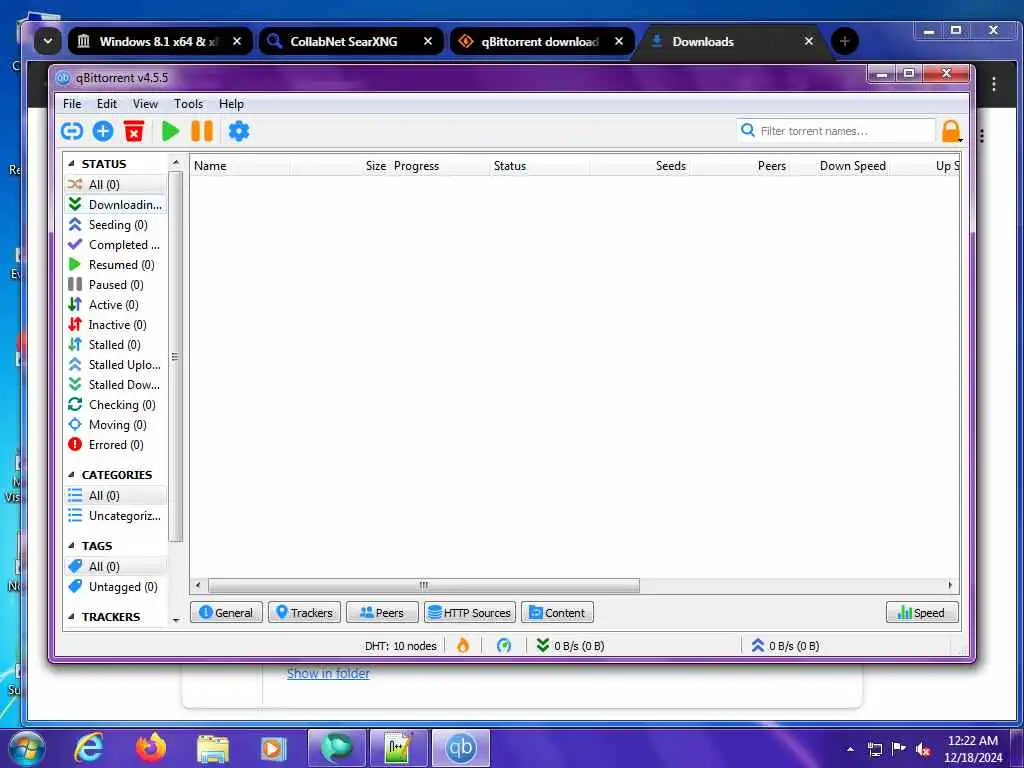The height and width of the screenshot is (768, 1024).
Task: Switch to the Content tab
Action: click(x=557, y=613)
